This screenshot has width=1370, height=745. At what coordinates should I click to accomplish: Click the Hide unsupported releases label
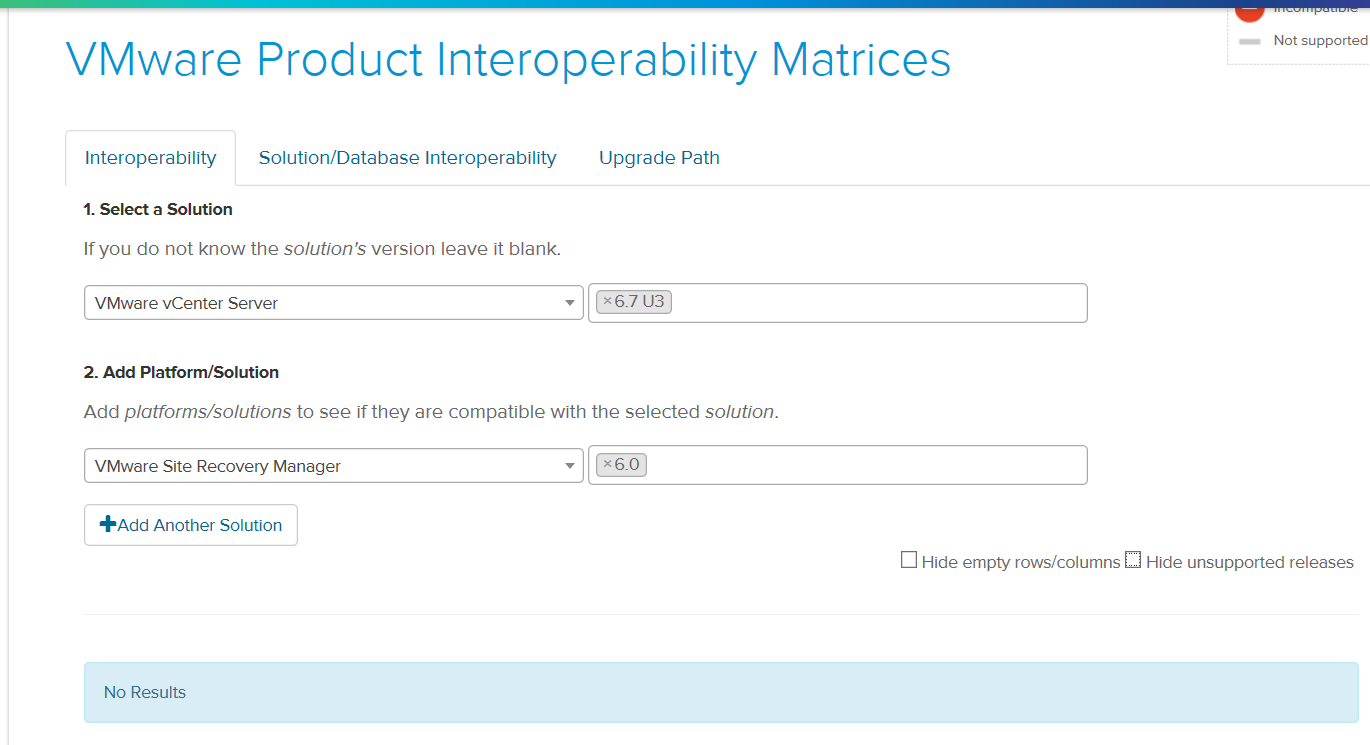1249,562
